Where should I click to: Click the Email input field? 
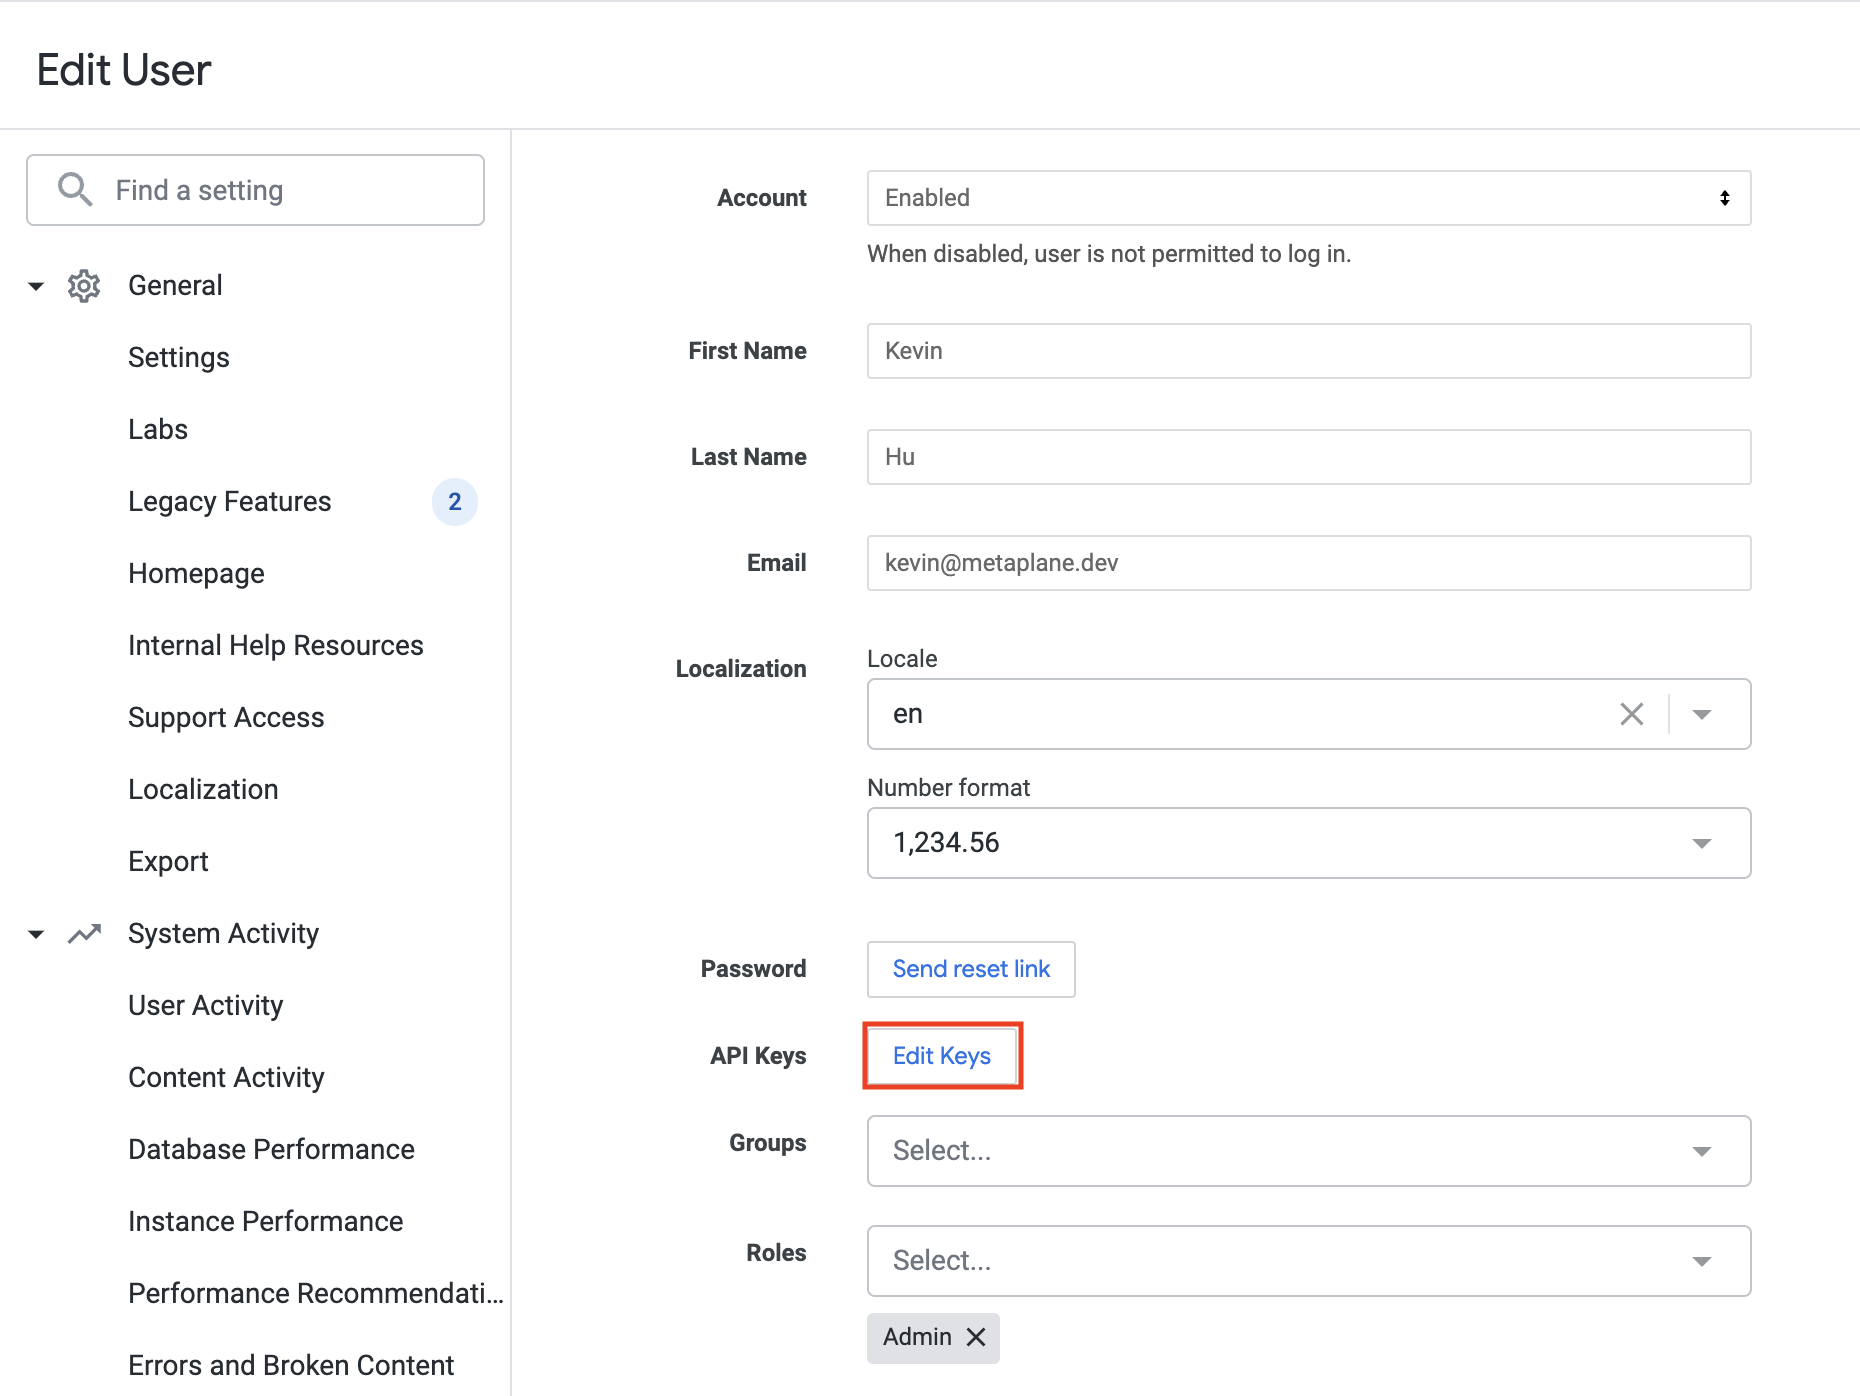1309,563
